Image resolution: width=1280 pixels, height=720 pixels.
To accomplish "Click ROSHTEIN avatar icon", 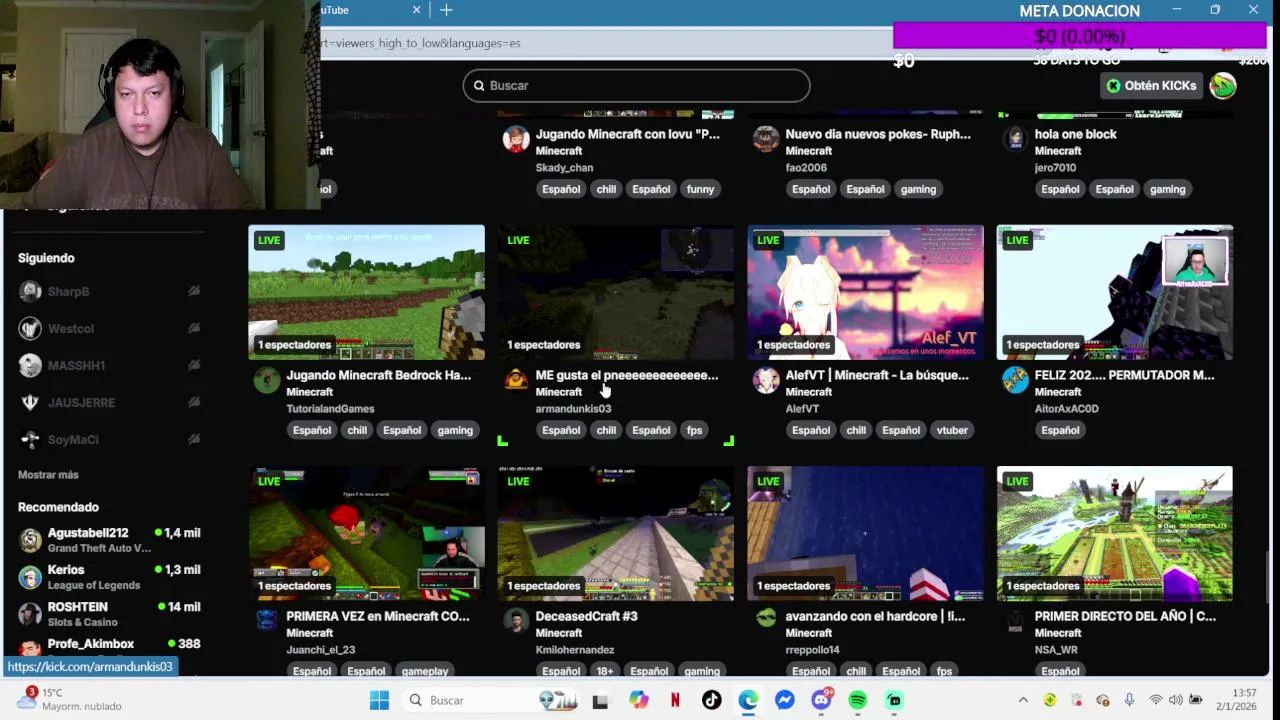I will point(30,614).
